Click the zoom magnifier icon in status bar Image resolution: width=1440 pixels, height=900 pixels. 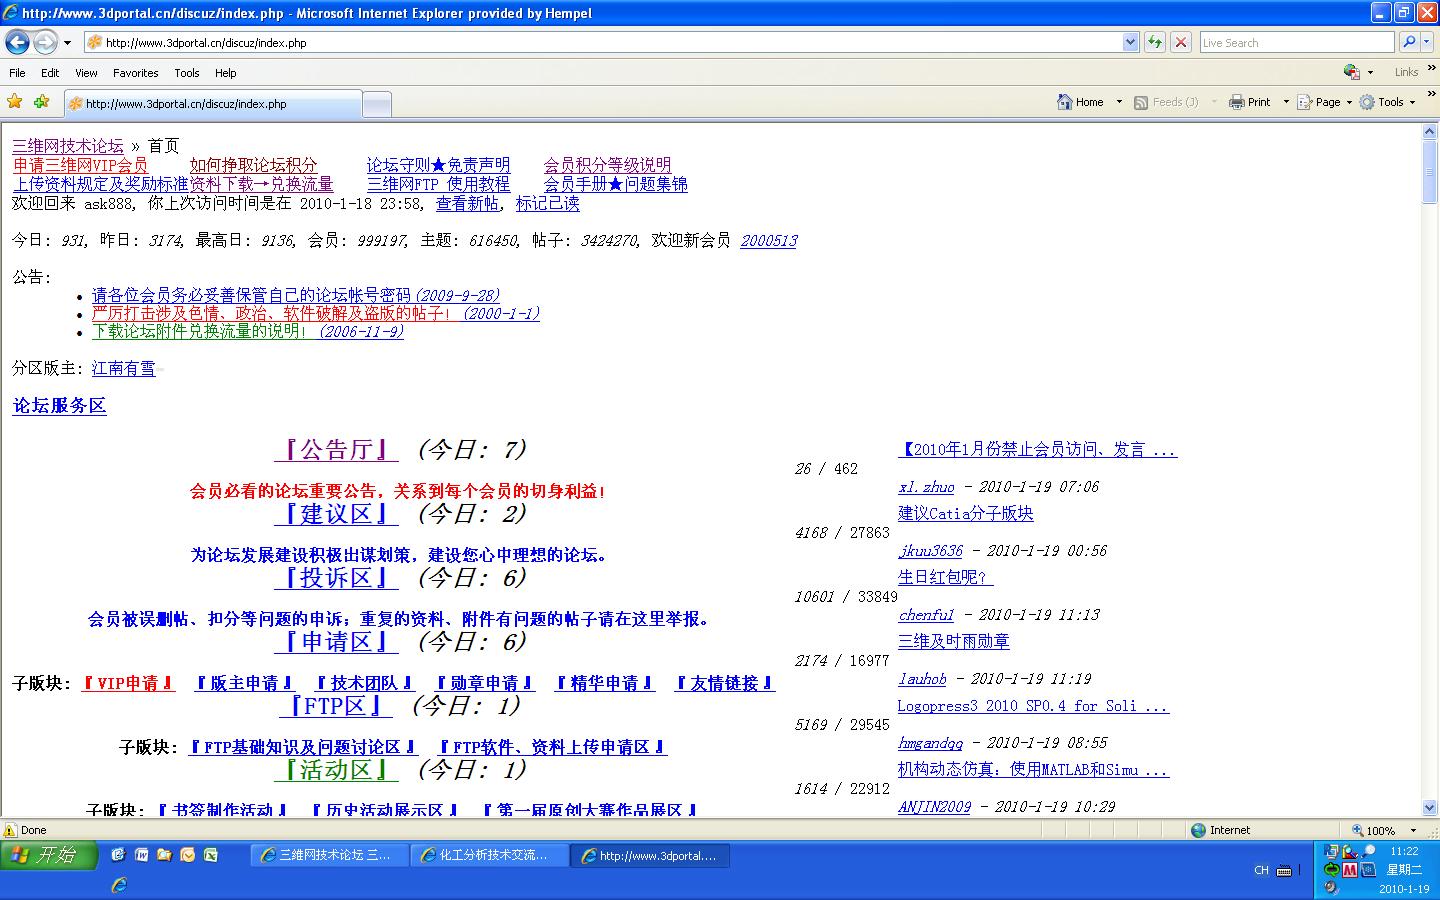point(1358,830)
